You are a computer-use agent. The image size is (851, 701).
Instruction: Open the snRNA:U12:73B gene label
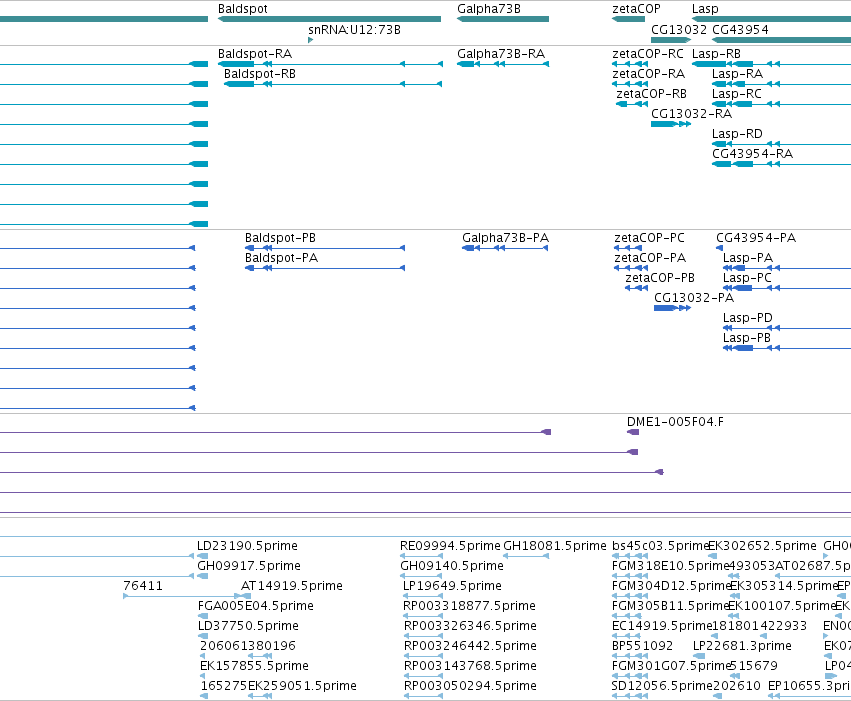coord(354,30)
